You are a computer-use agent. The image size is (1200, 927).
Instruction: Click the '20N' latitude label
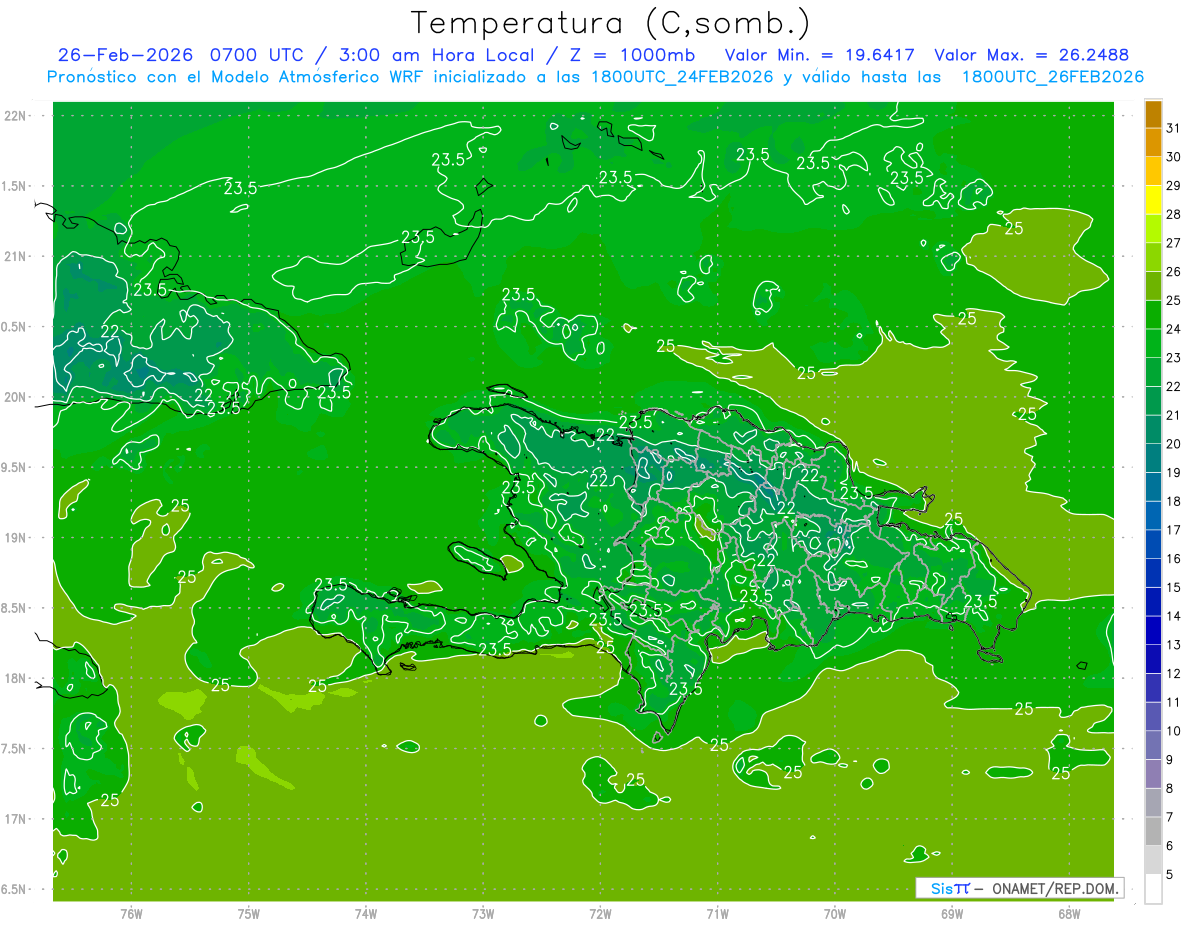coord(16,397)
